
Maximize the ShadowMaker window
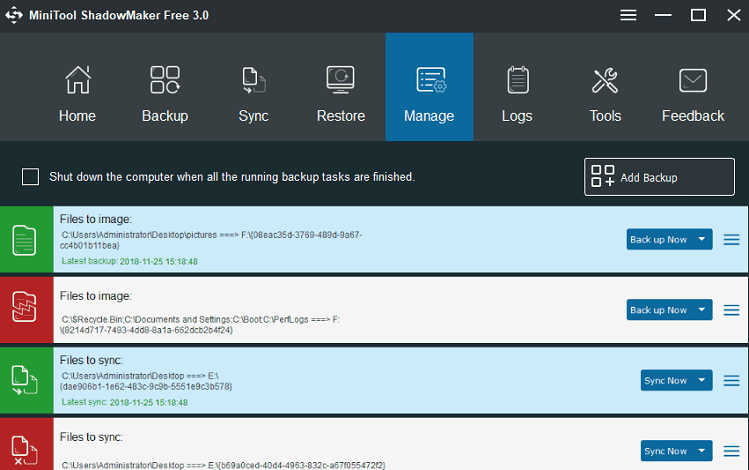coord(698,15)
